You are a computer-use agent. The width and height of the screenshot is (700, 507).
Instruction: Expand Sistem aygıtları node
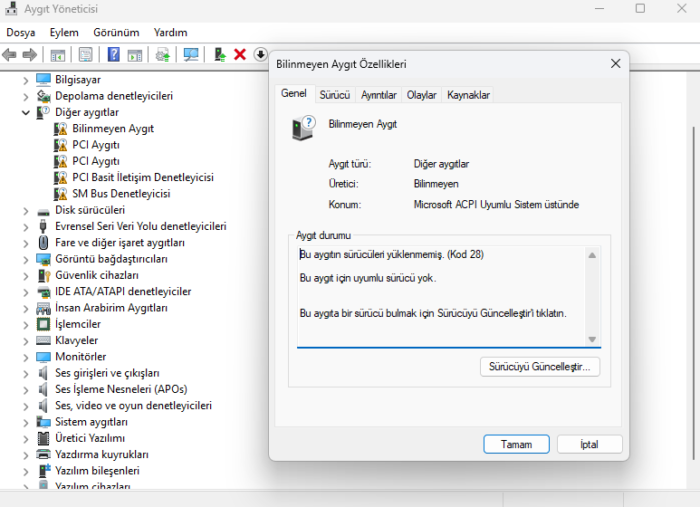(25, 423)
